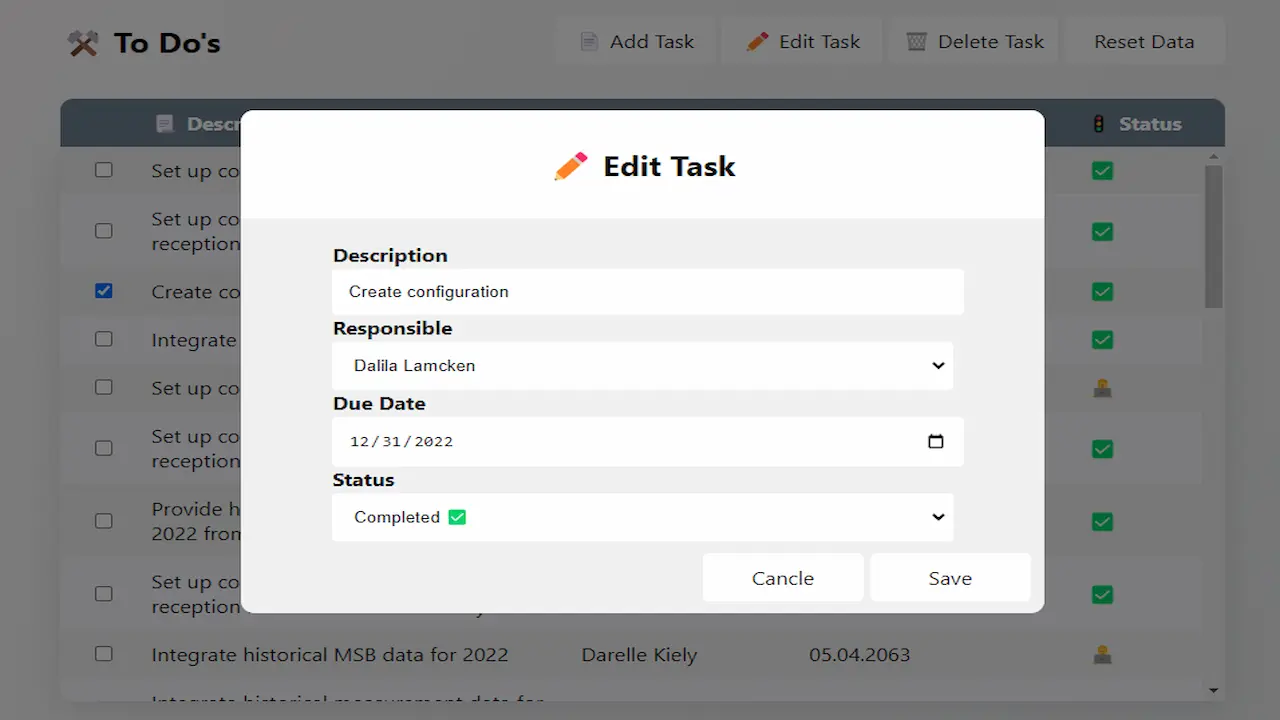Open the Responsible dropdown showing Dalila Lamcken

tap(643, 366)
